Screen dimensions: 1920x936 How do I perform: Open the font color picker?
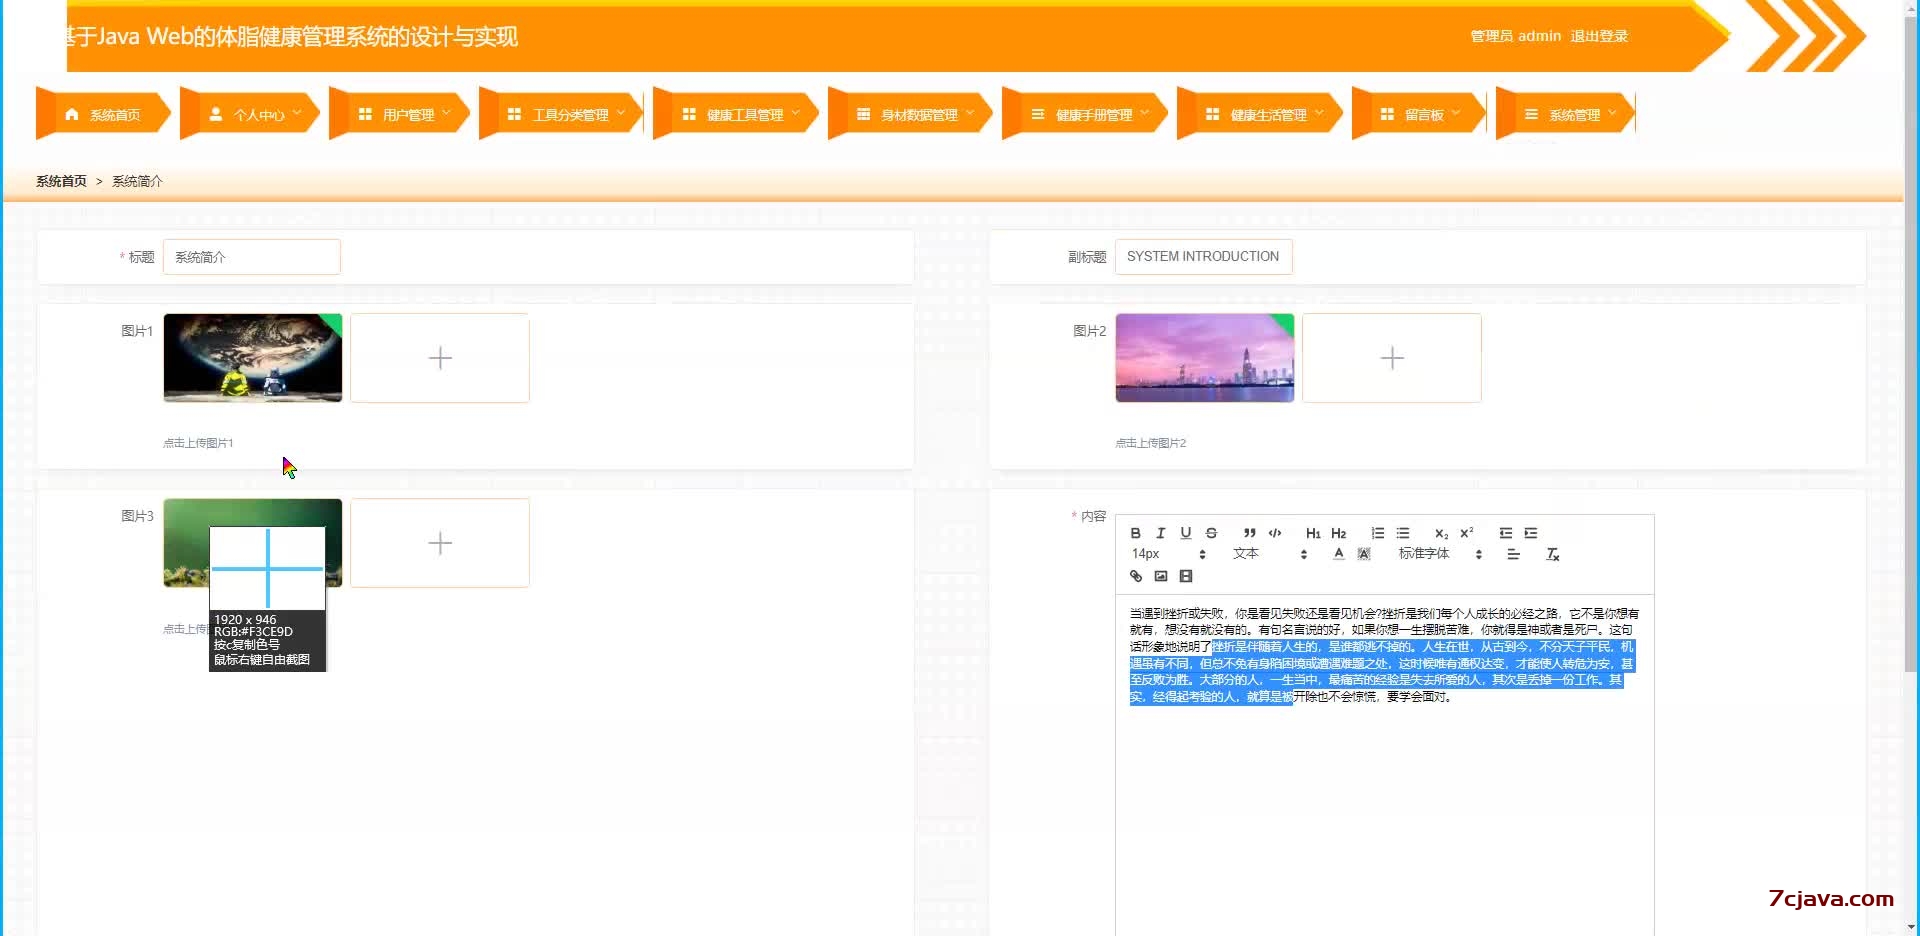(1339, 553)
